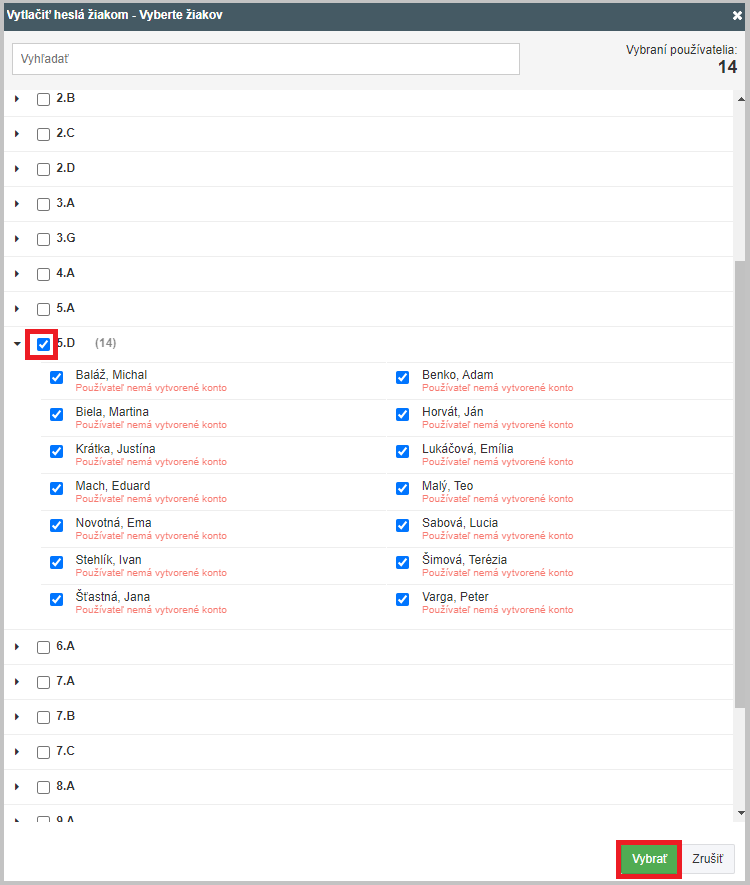
Task: Deselect student Baláž, Michal
Action: (57, 378)
